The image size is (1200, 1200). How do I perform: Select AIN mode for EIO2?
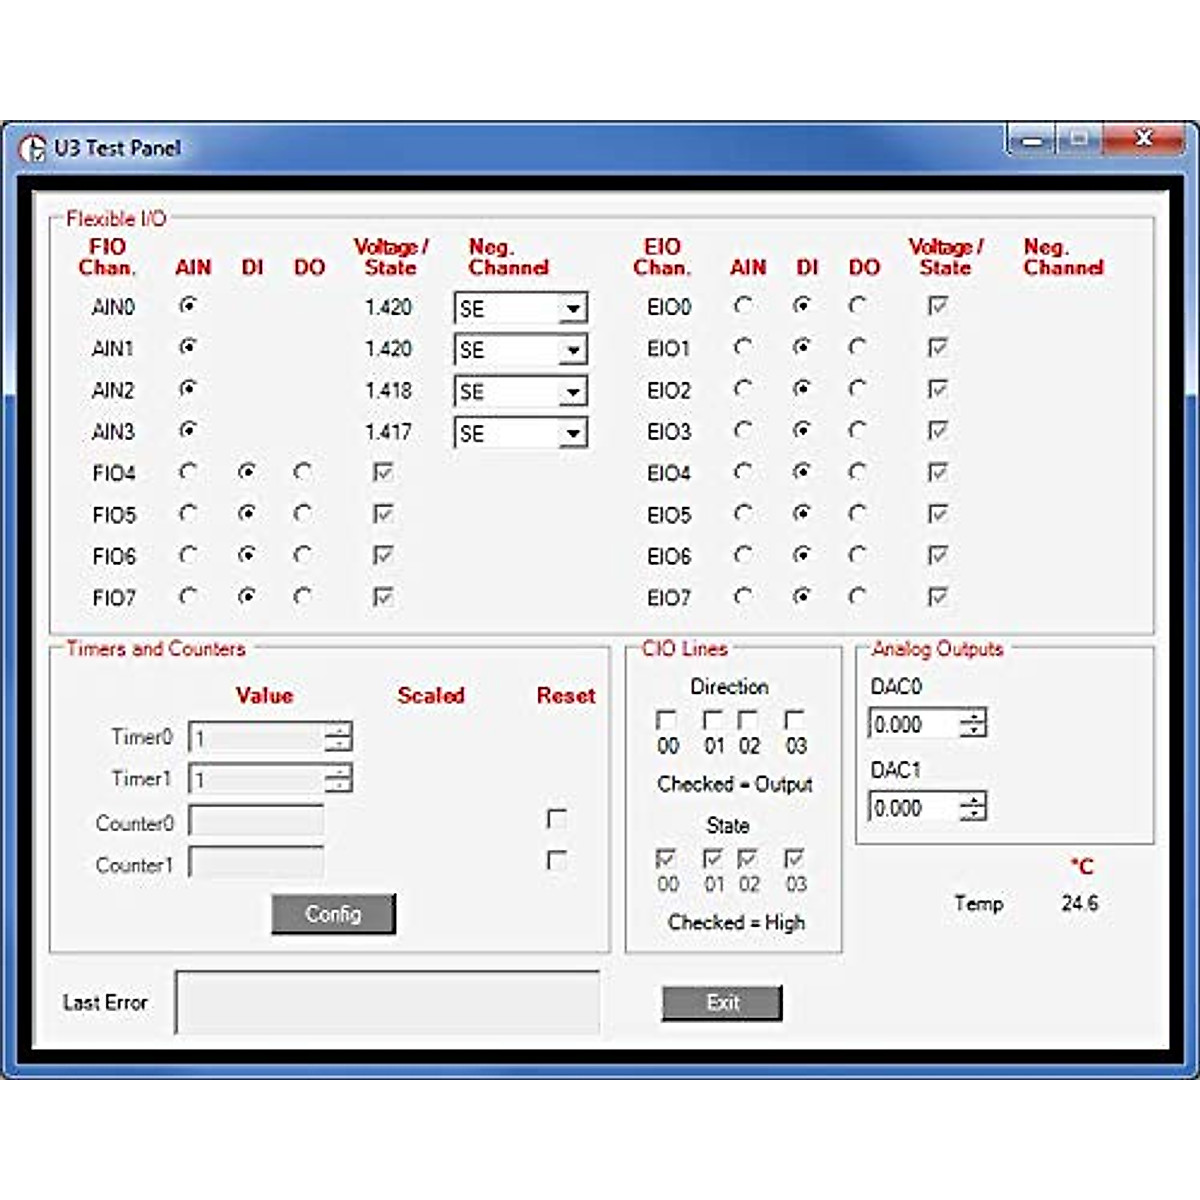tap(742, 389)
